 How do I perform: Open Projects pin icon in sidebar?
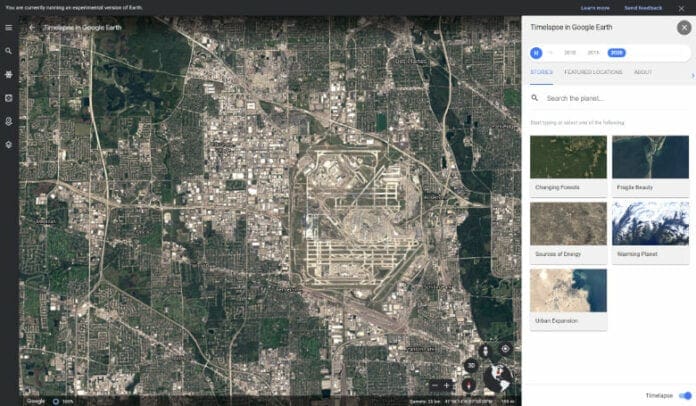coord(8,121)
